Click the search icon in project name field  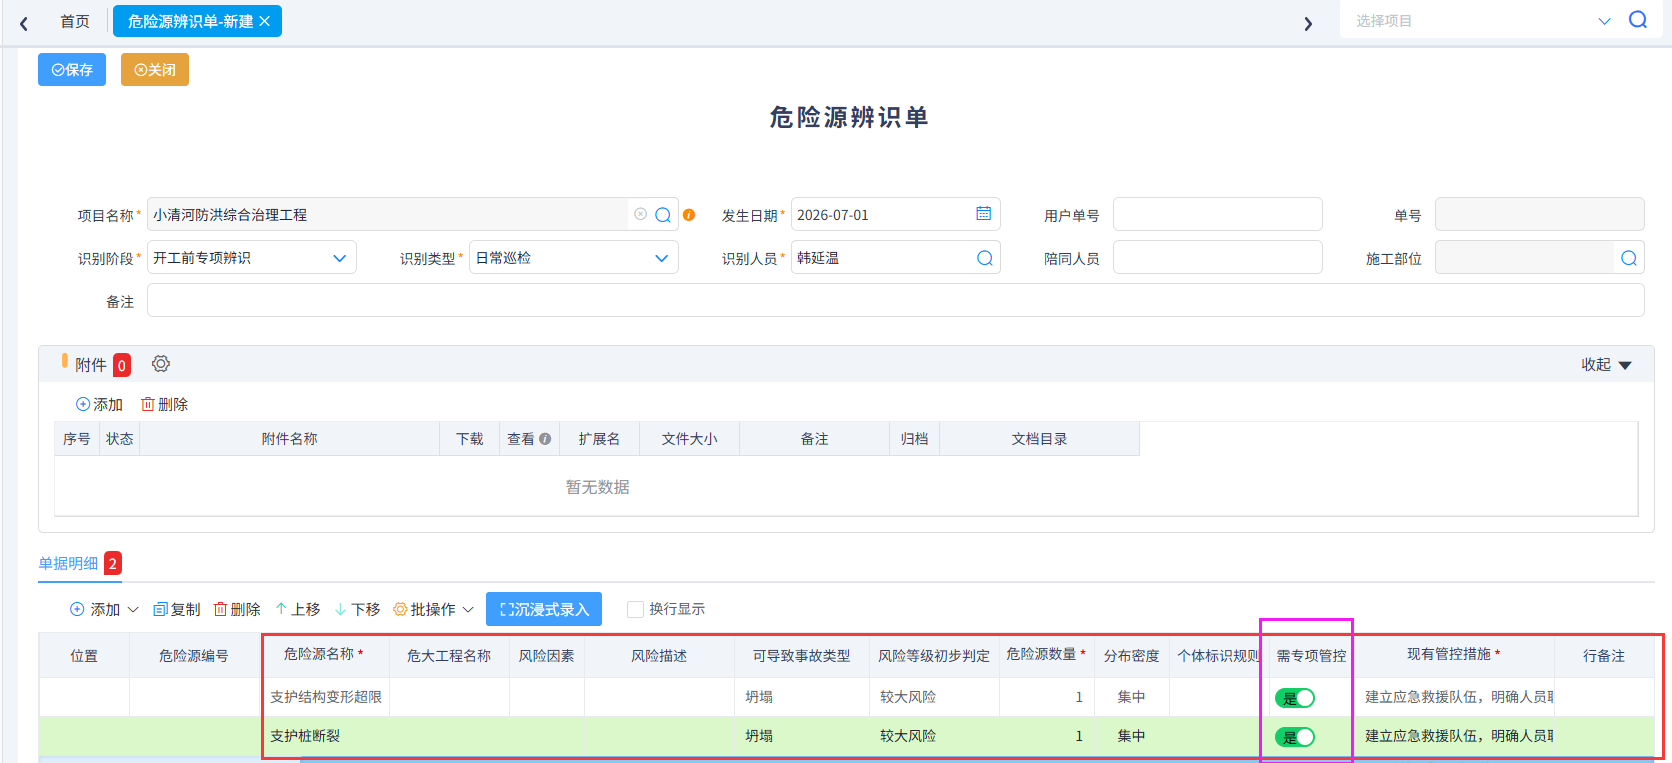click(663, 215)
